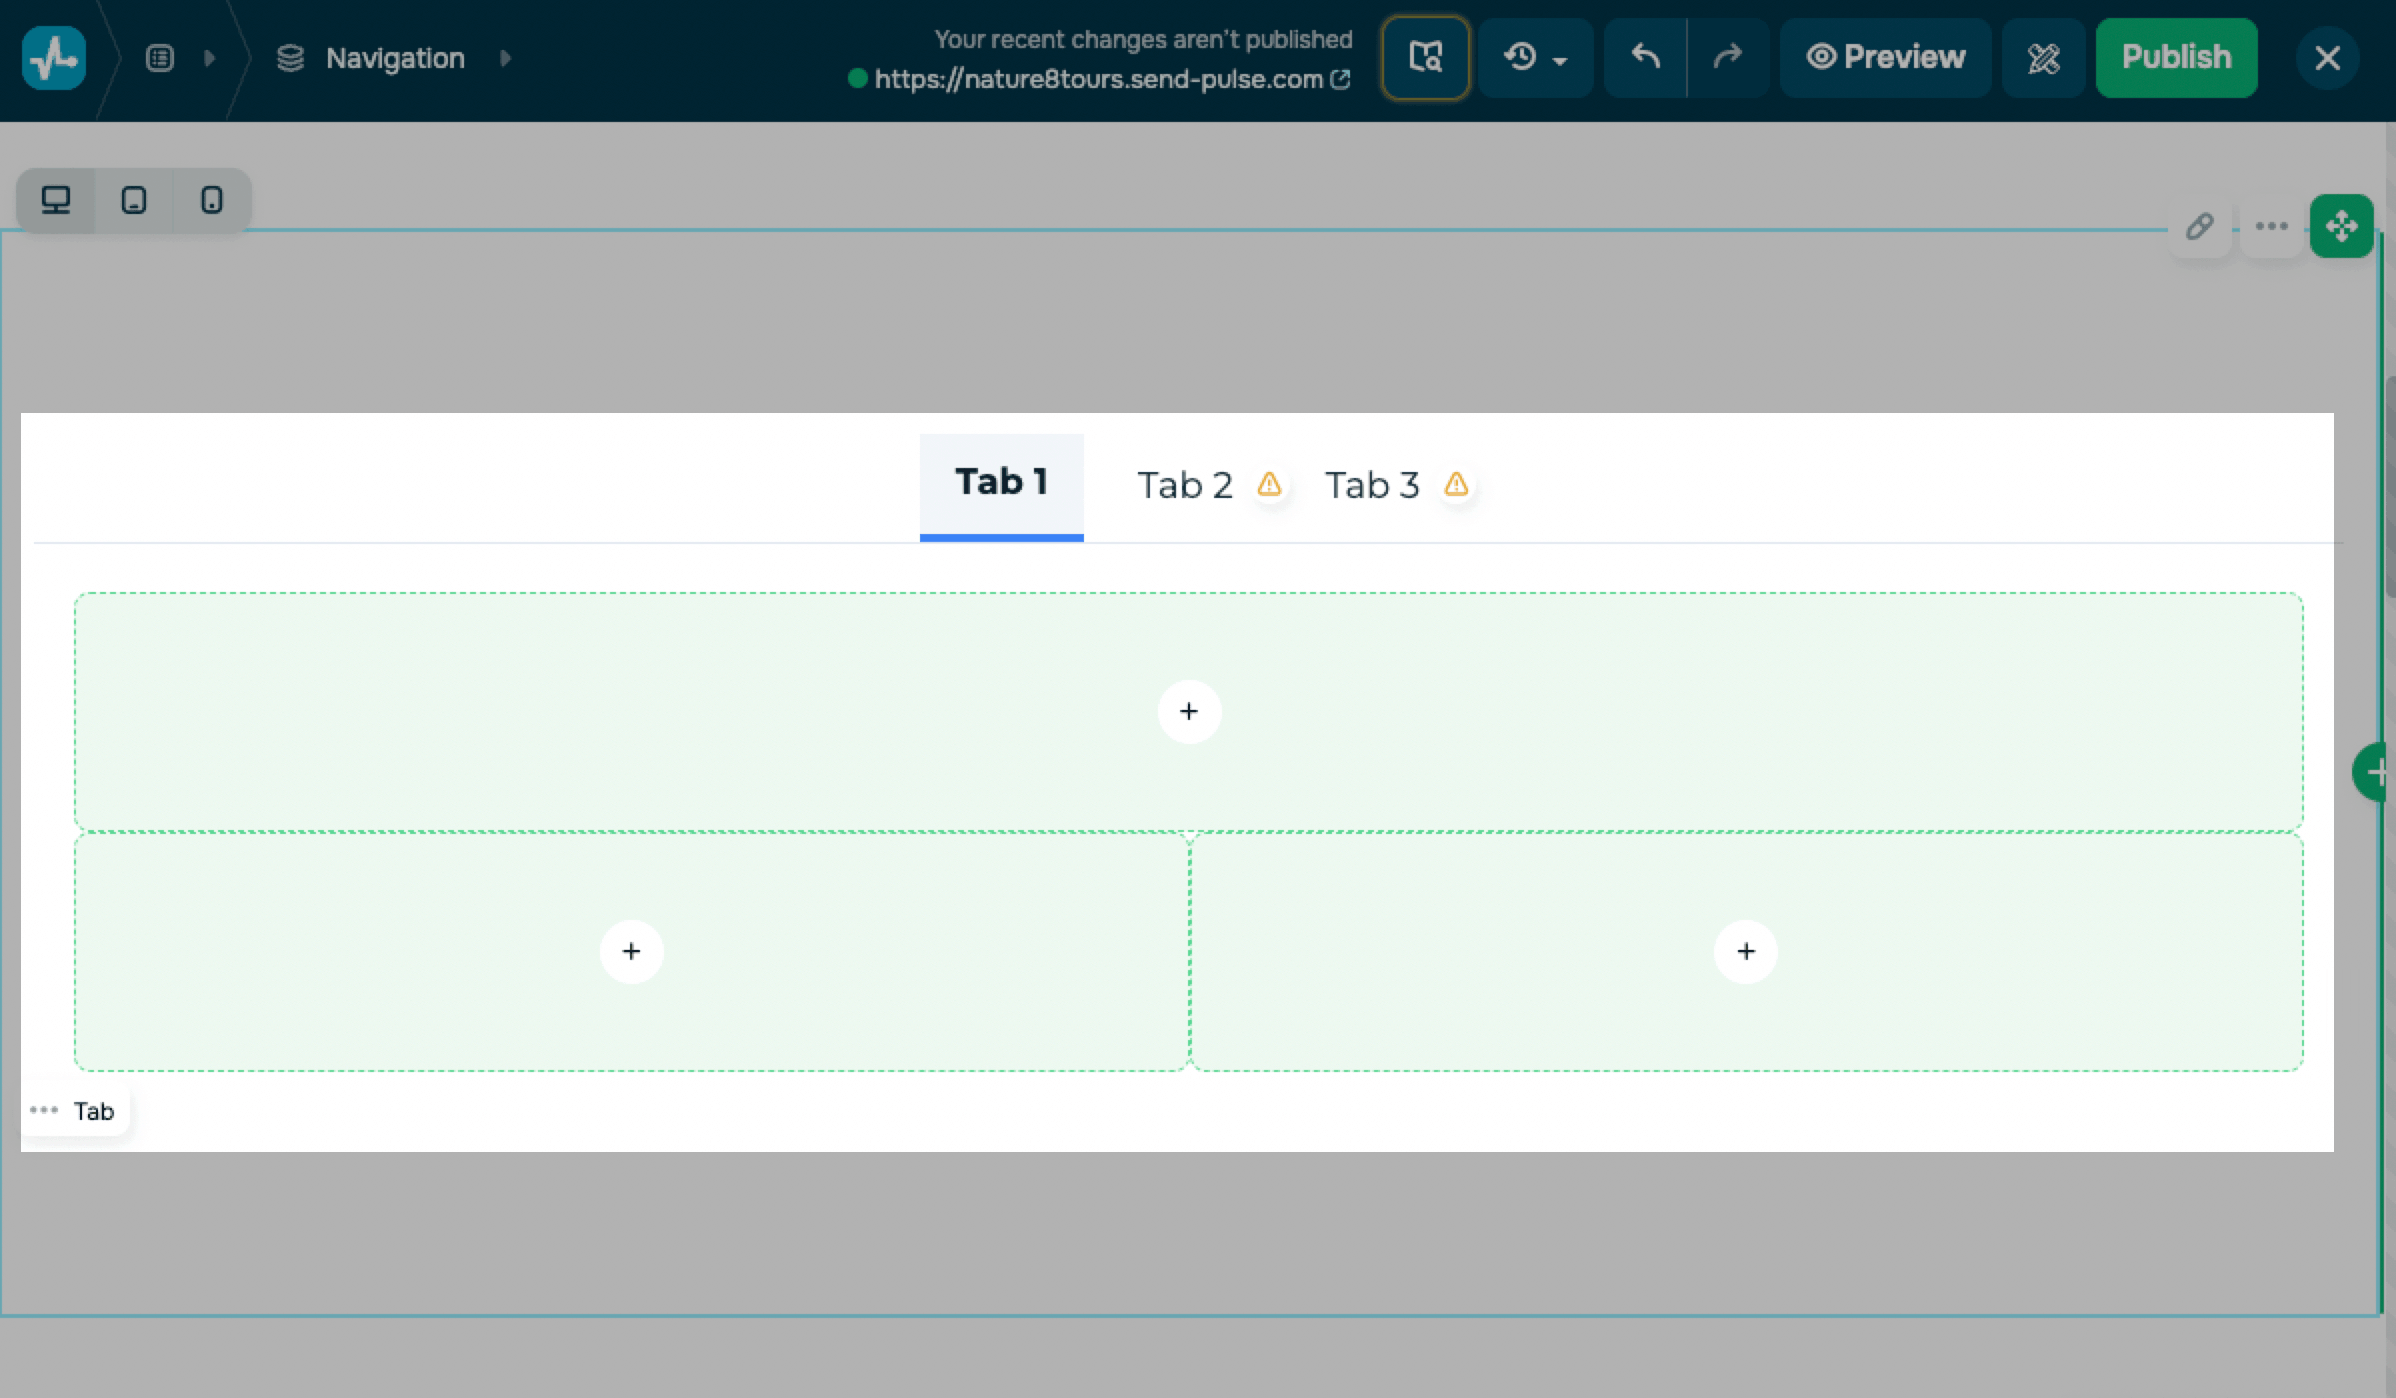2396x1398 pixels.
Task: Open the design tools pencil-ruler icon
Action: pyautogui.click(x=2043, y=57)
